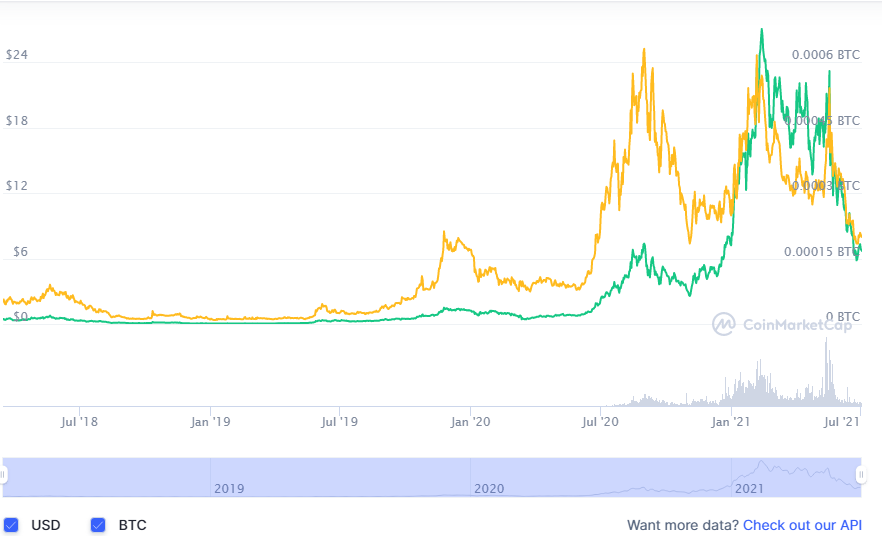The height and width of the screenshot is (543, 882).
Task: Click the Jul '20 axis label
Action: [600, 421]
